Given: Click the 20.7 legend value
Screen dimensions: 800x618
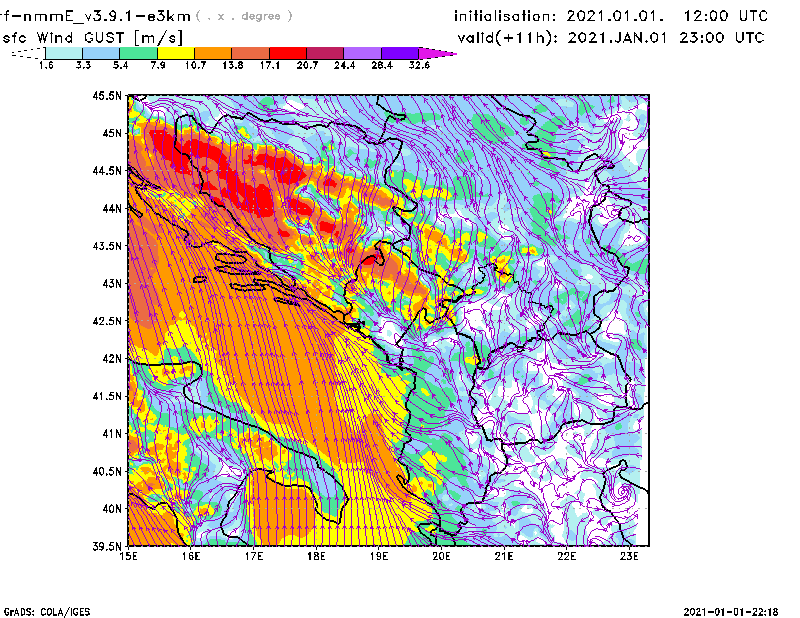Looking at the screenshot, I should [307, 65].
